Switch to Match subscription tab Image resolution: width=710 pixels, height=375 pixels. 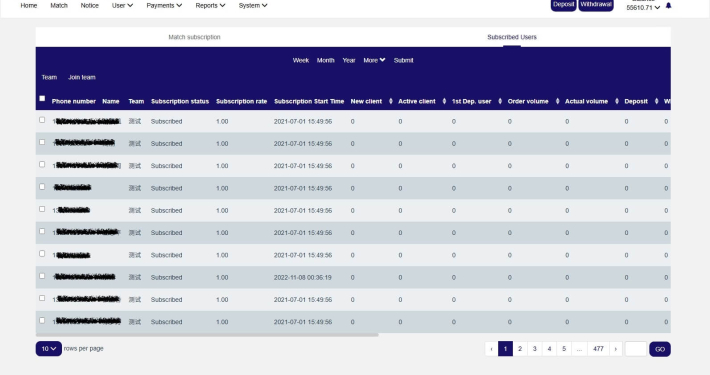194,37
